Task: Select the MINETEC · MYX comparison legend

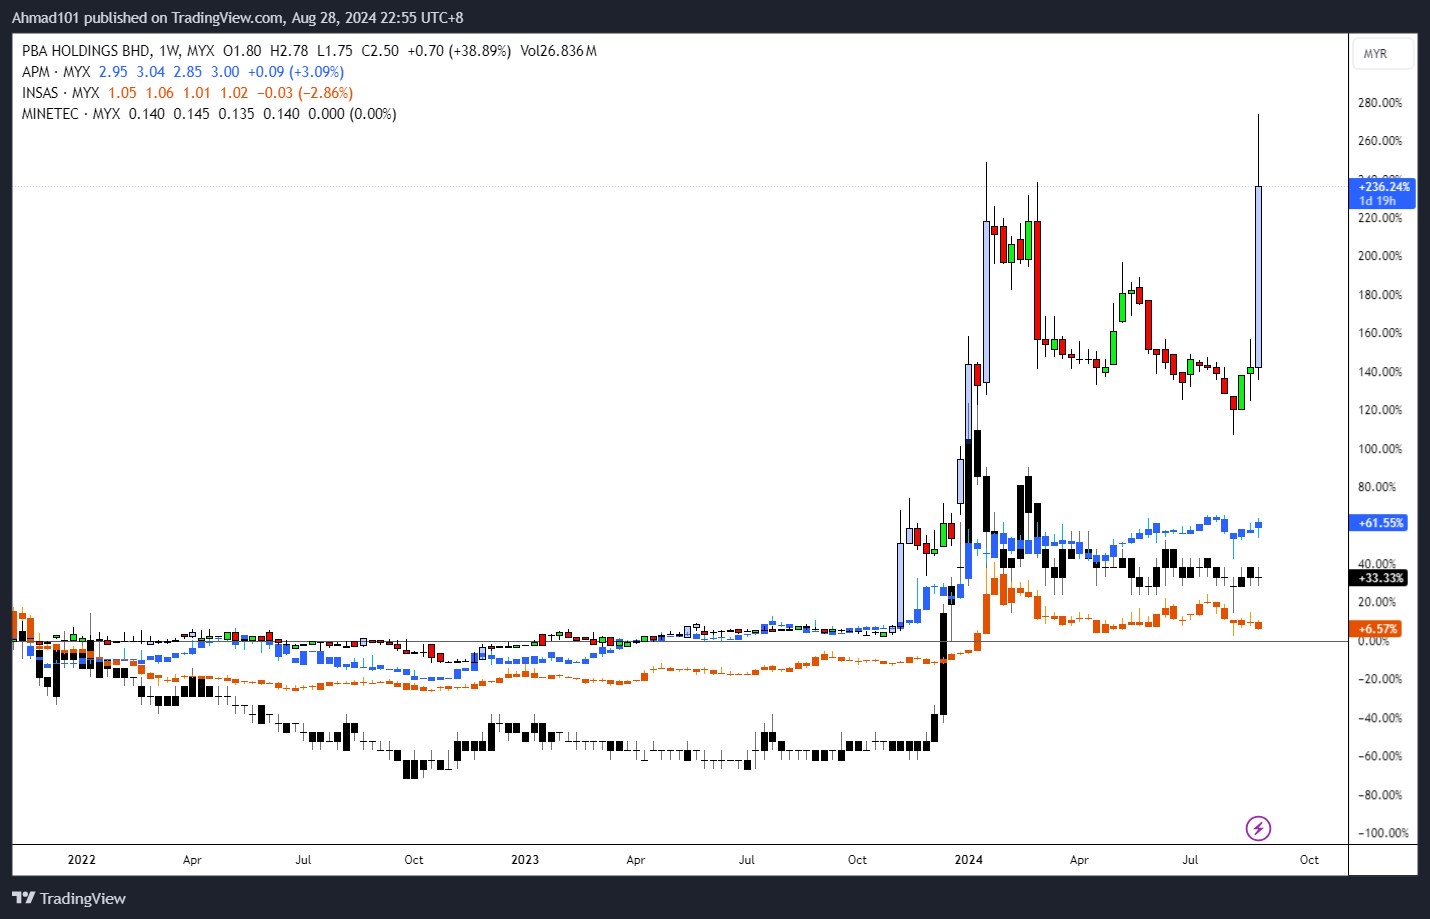Action: tap(71, 114)
